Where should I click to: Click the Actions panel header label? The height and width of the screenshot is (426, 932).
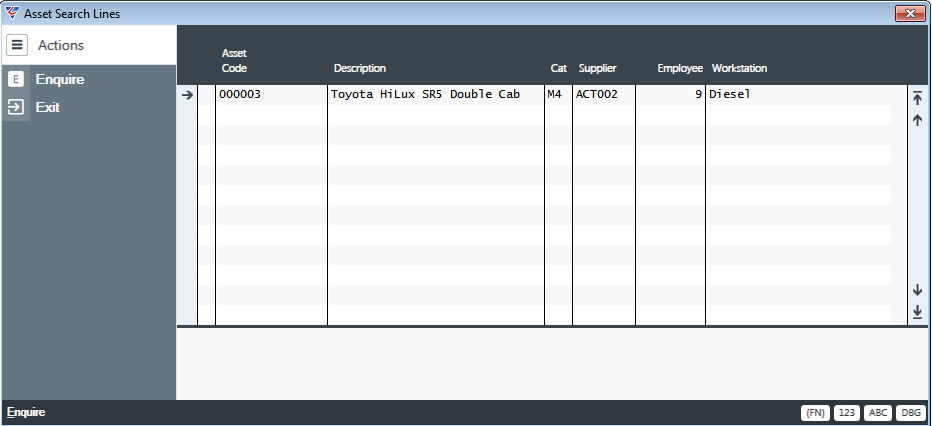[x=61, y=45]
